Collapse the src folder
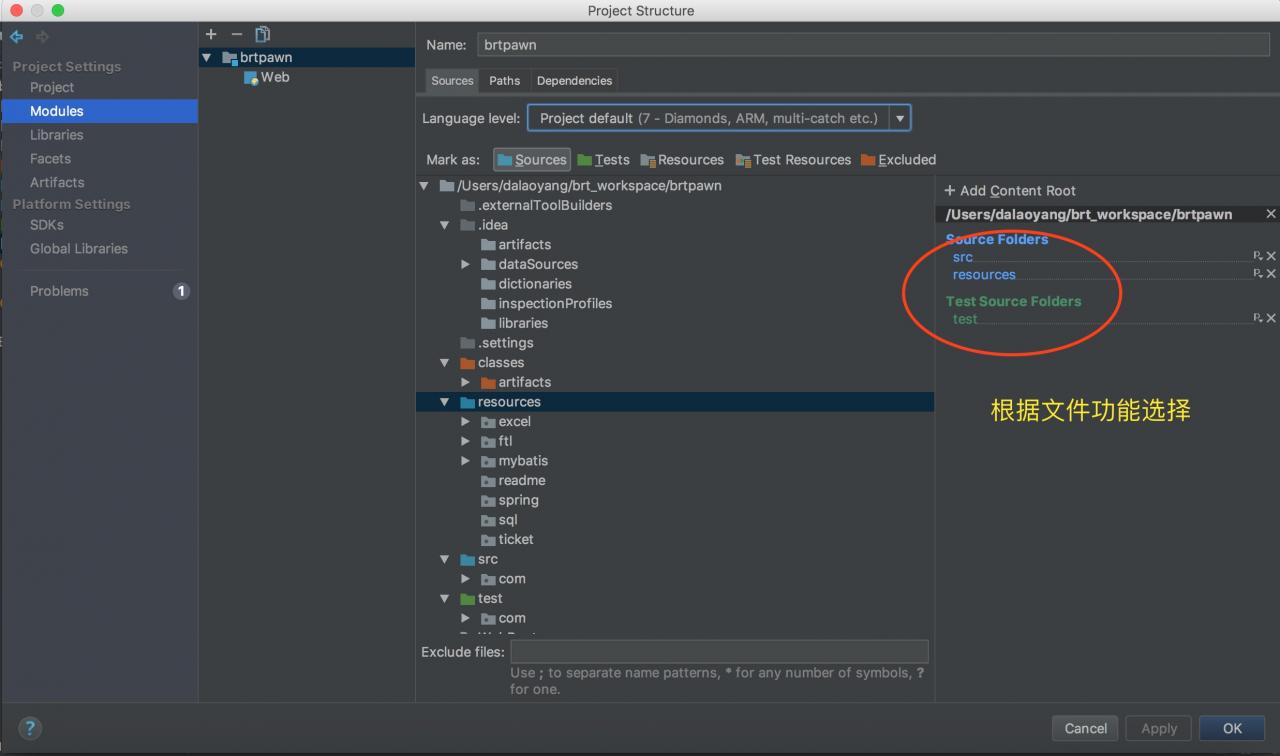The width and height of the screenshot is (1280, 756). click(x=445, y=560)
